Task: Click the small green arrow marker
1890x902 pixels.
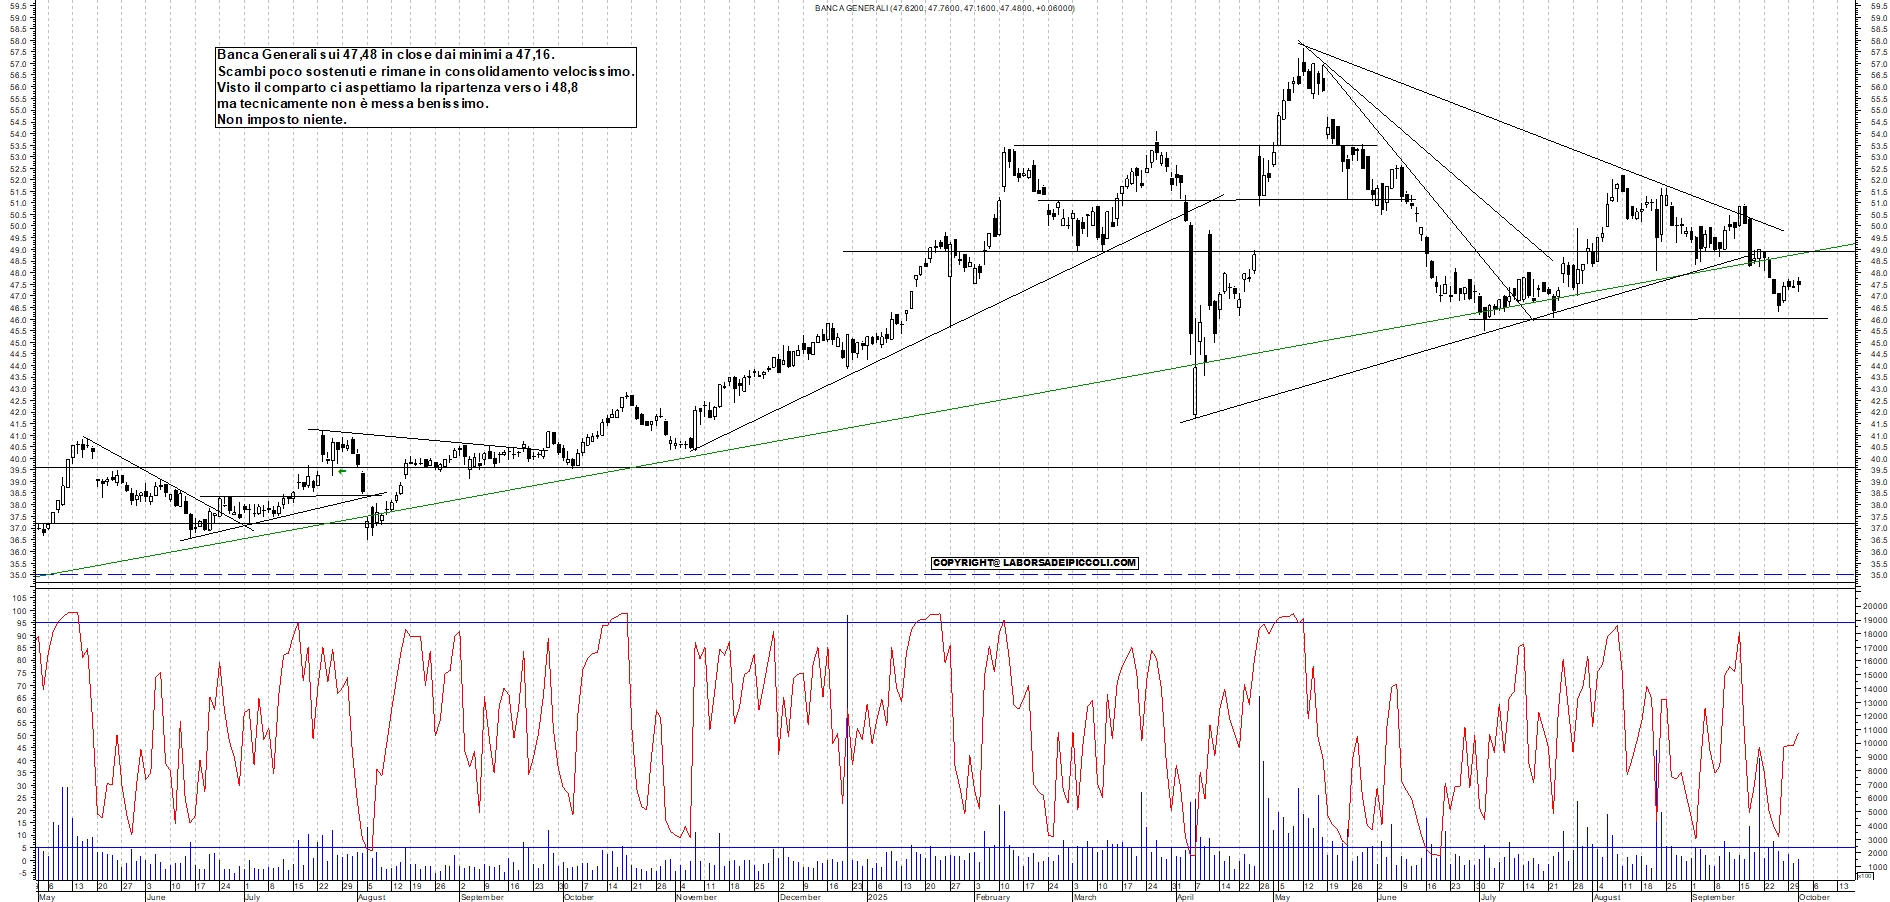Action: click(342, 471)
